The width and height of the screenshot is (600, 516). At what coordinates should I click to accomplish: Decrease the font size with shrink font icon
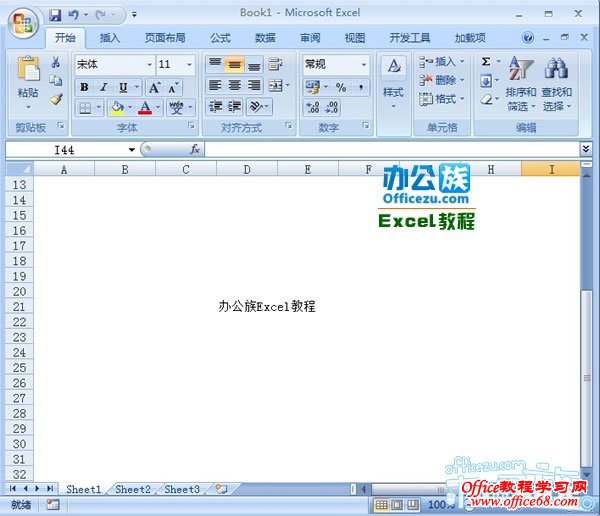coord(173,88)
